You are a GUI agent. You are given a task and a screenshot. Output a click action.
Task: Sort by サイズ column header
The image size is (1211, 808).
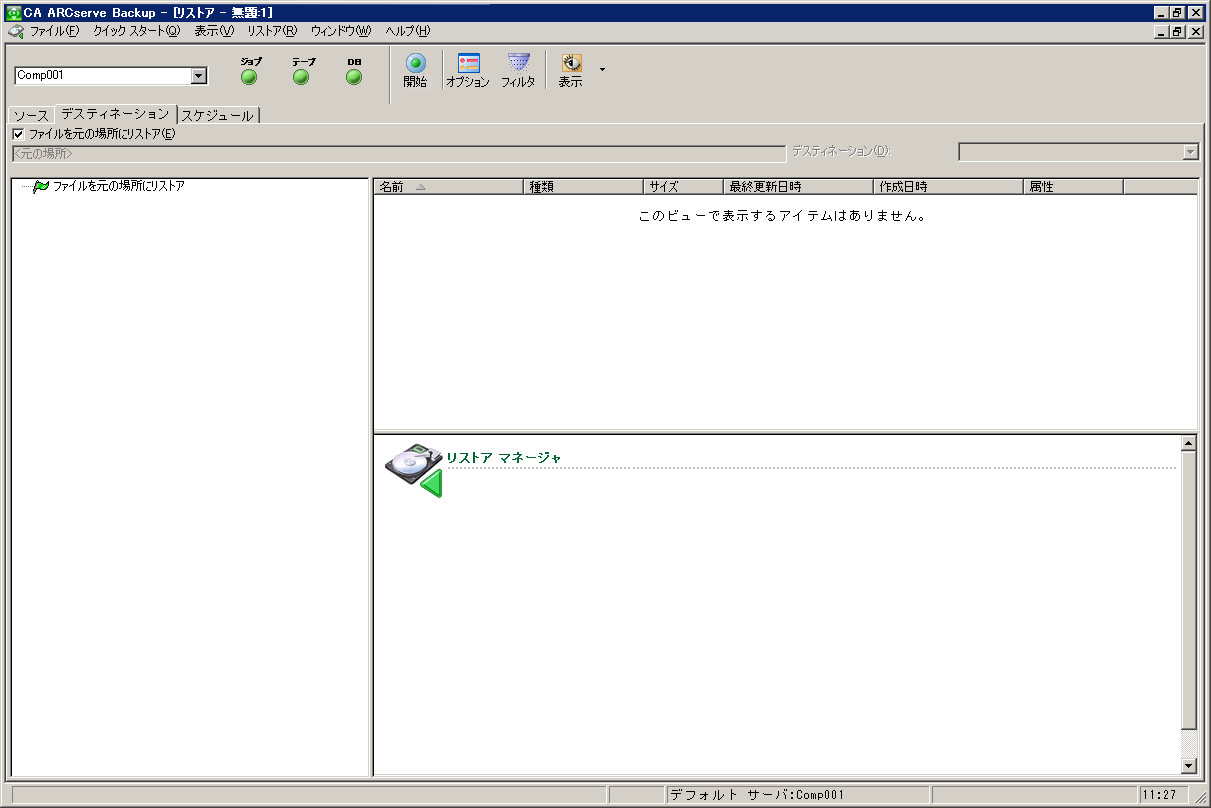click(683, 187)
